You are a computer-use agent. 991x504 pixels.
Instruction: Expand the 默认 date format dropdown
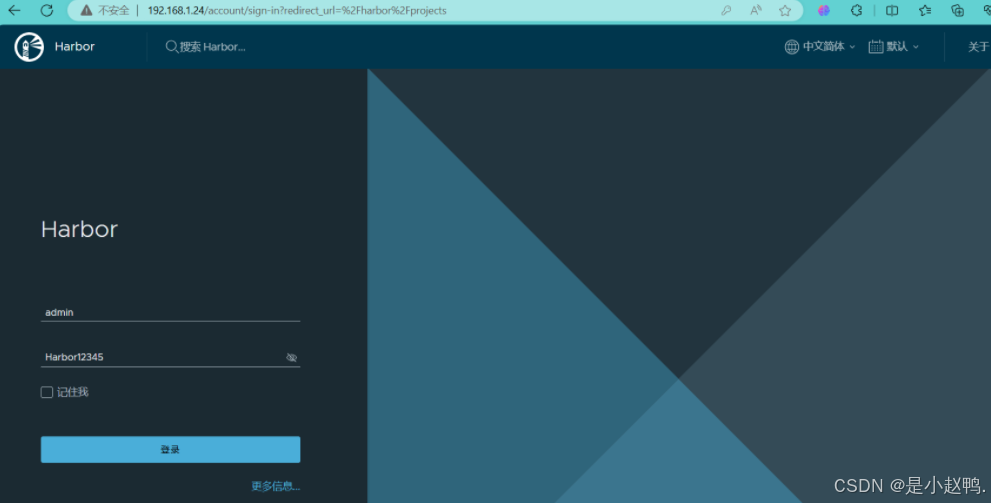click(902, 46)
